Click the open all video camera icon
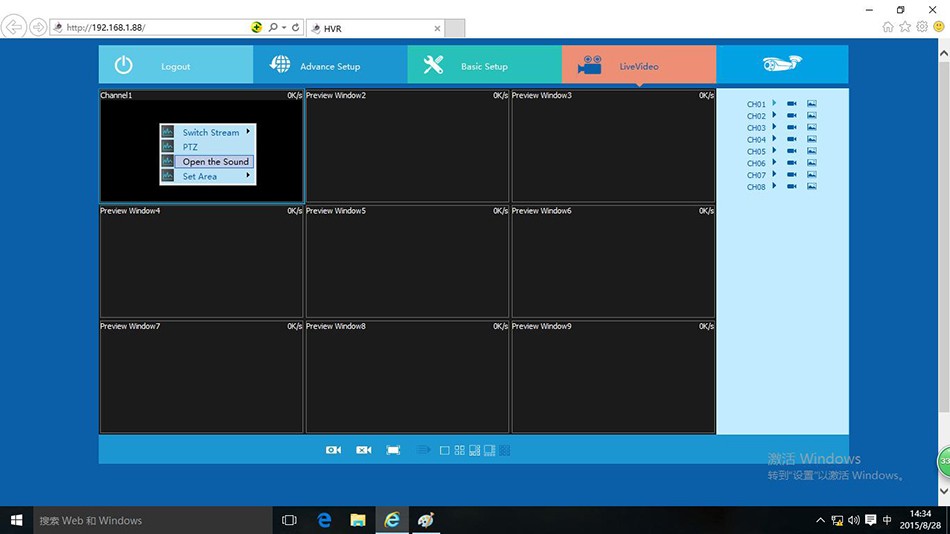 point(333,450)
